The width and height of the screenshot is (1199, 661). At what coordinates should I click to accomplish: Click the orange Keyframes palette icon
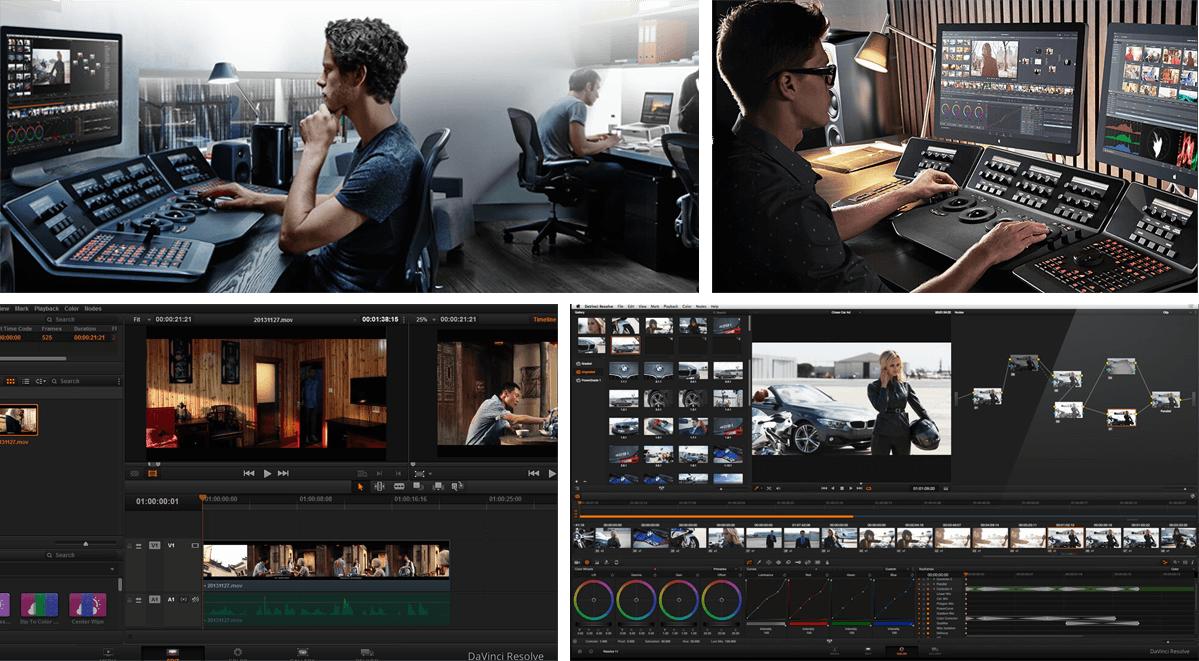[1165, 562]
